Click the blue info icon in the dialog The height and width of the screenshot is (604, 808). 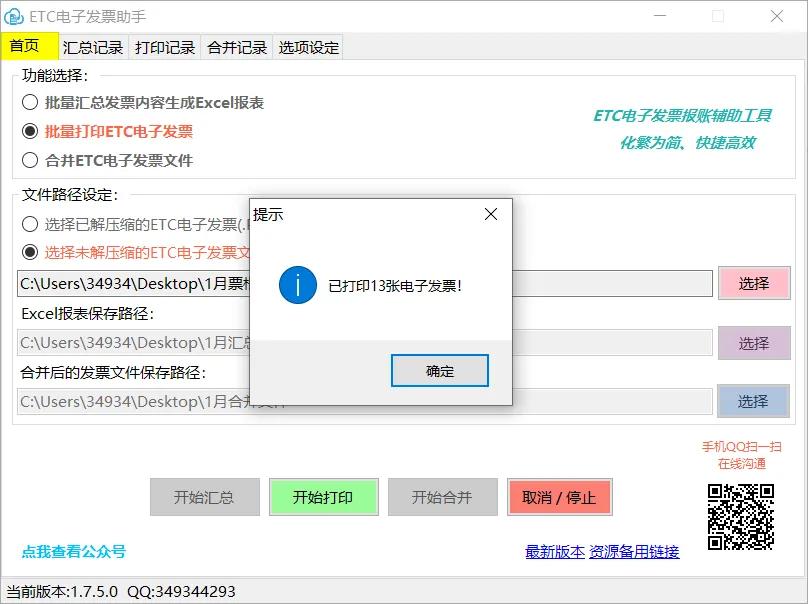(x=298, y=285)
